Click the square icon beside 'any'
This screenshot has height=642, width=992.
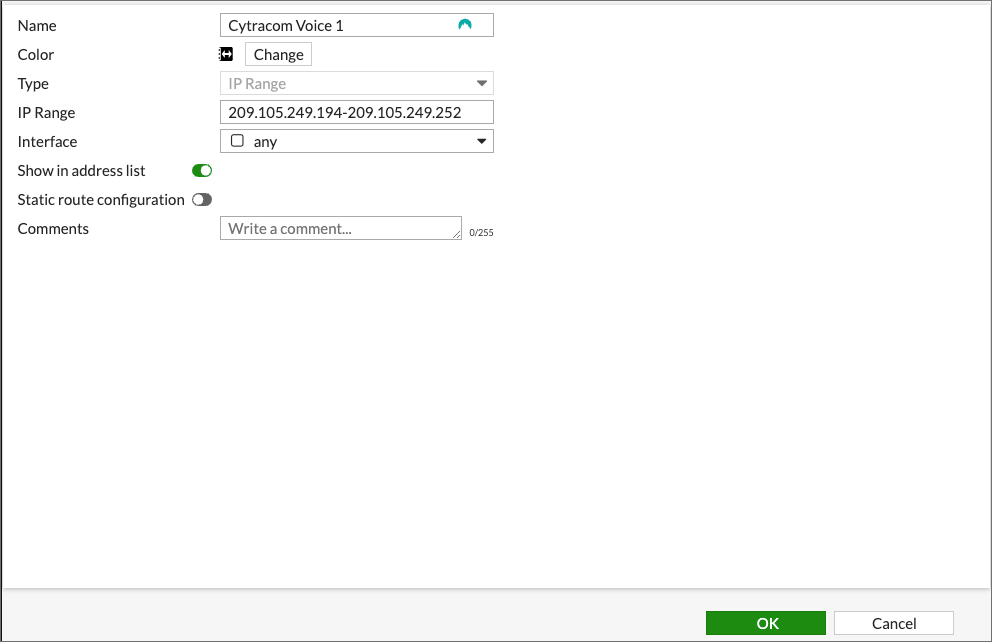237,141
